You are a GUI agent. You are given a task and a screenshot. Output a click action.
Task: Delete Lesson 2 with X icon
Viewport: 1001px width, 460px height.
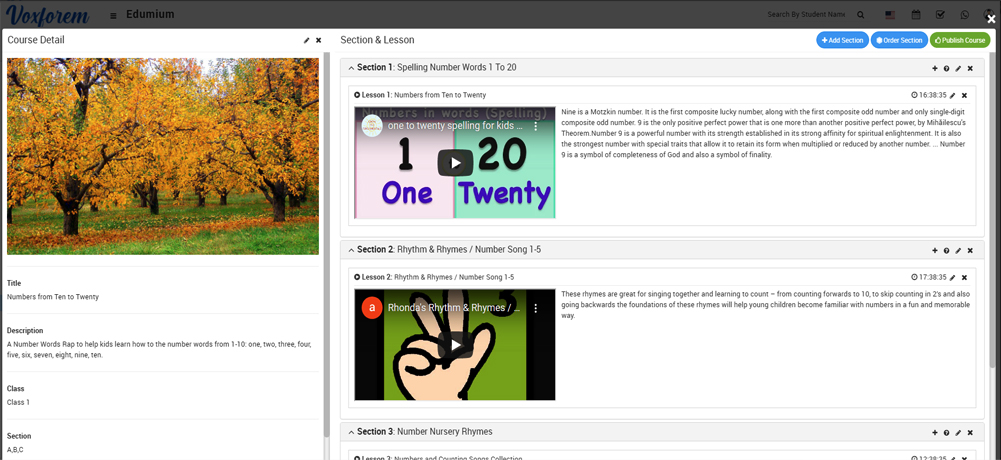tap(964, 277)
